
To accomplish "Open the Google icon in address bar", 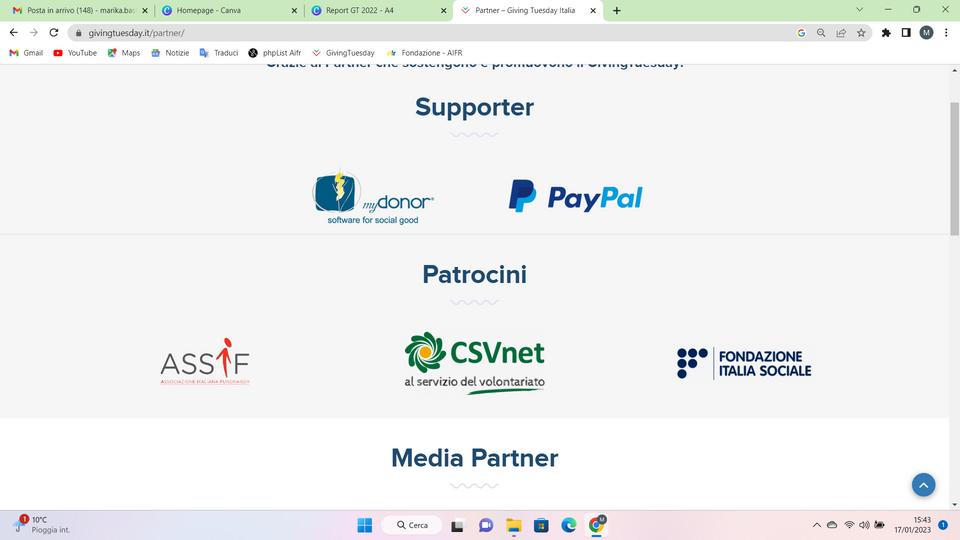I will [801, 33].
